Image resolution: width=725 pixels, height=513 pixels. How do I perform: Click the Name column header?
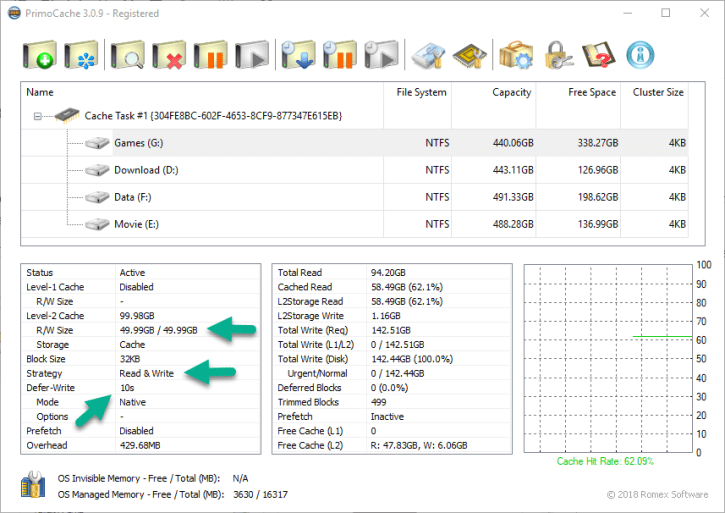point(200,92)
